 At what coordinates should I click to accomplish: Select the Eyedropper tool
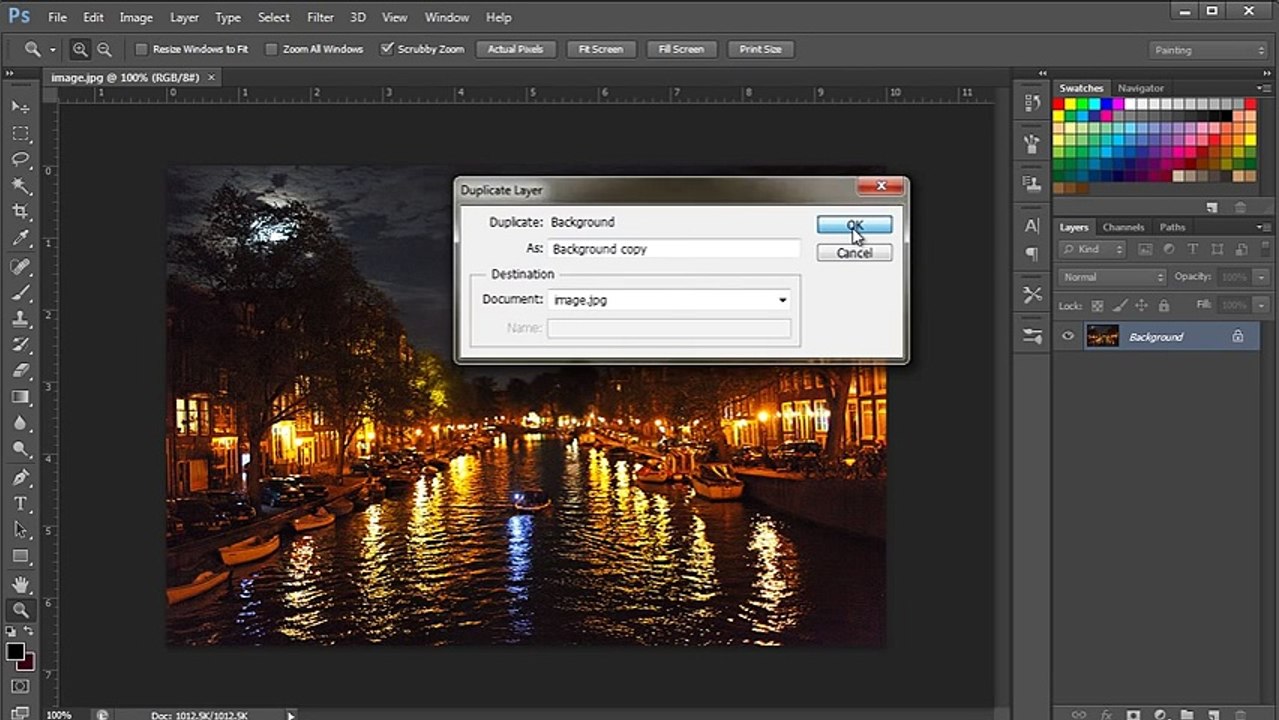[21, 239]
